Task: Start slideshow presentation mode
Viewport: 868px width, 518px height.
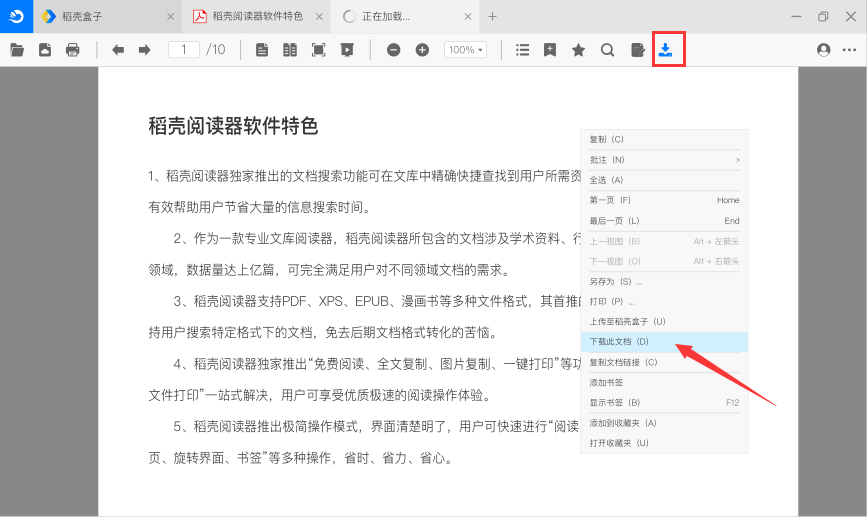Action: coord(347,50)
